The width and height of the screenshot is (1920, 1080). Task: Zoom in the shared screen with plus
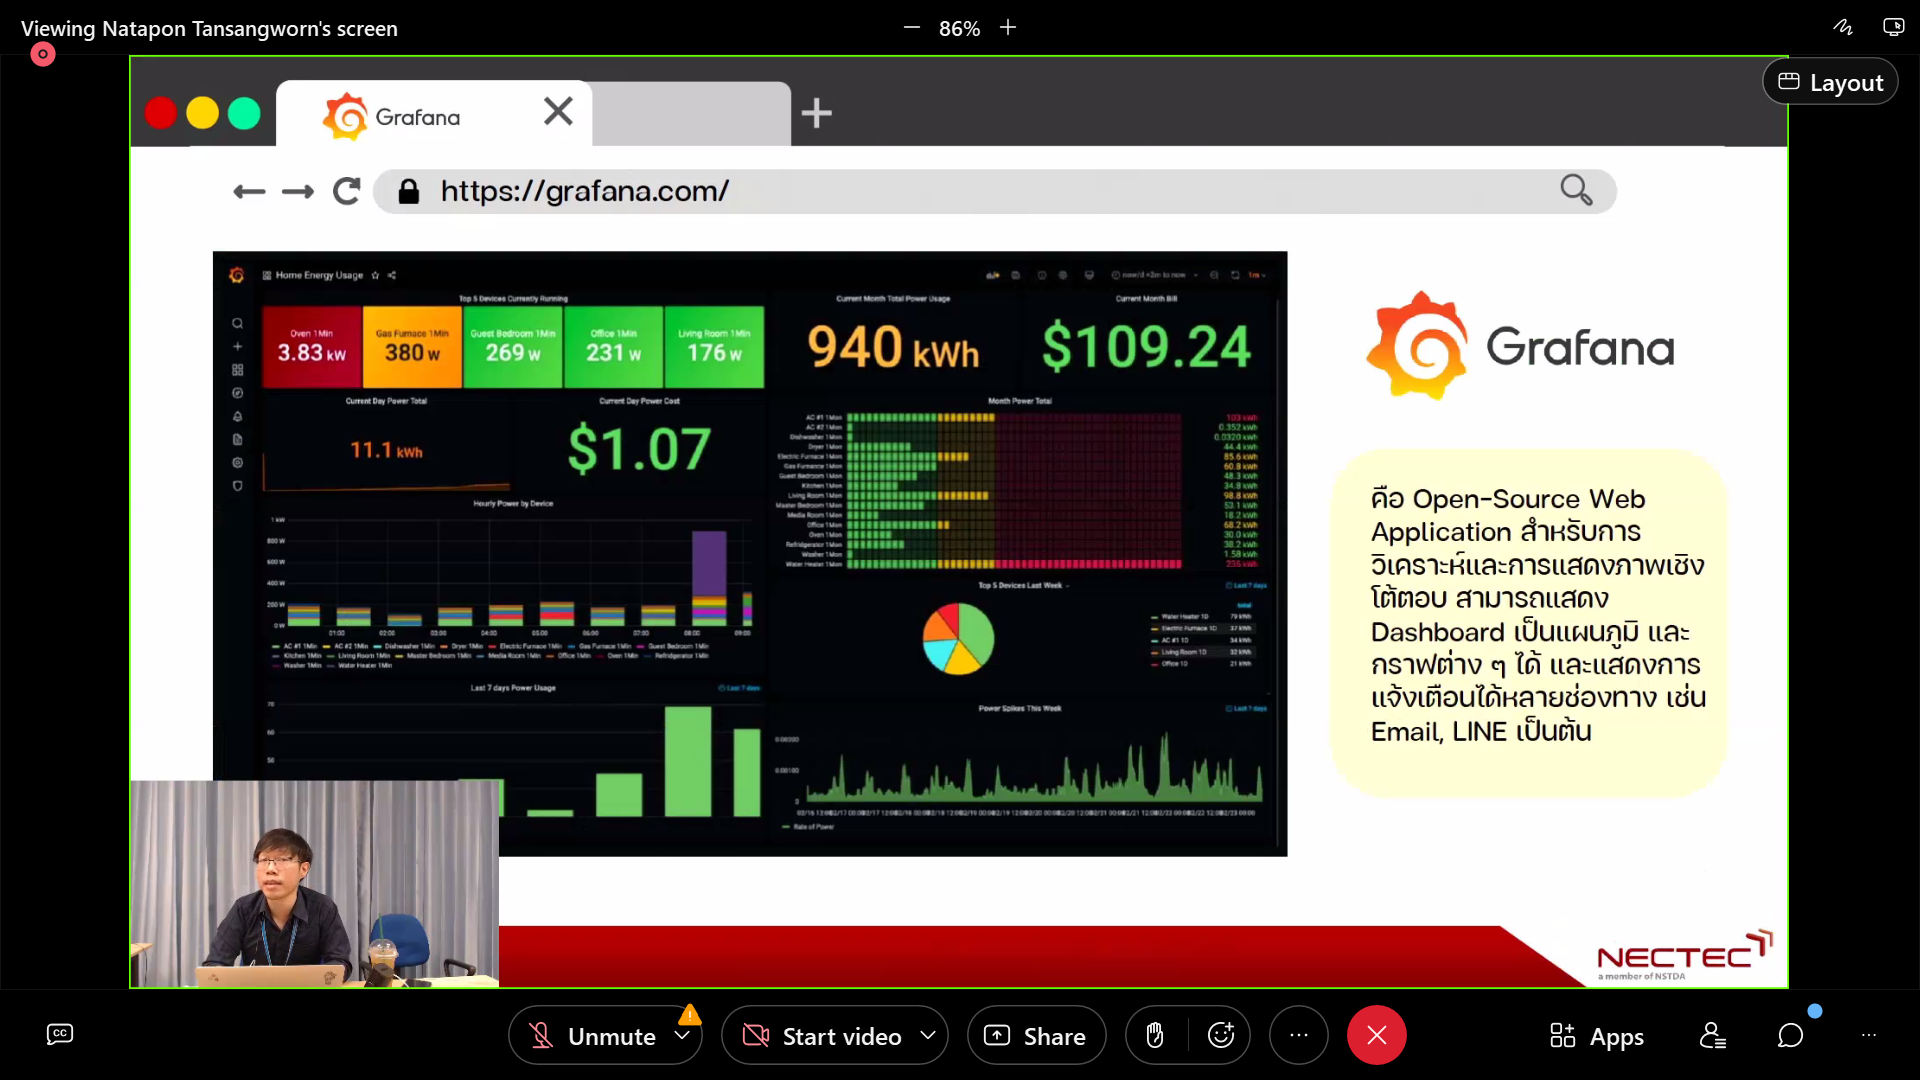click(x=1008, y=28)
